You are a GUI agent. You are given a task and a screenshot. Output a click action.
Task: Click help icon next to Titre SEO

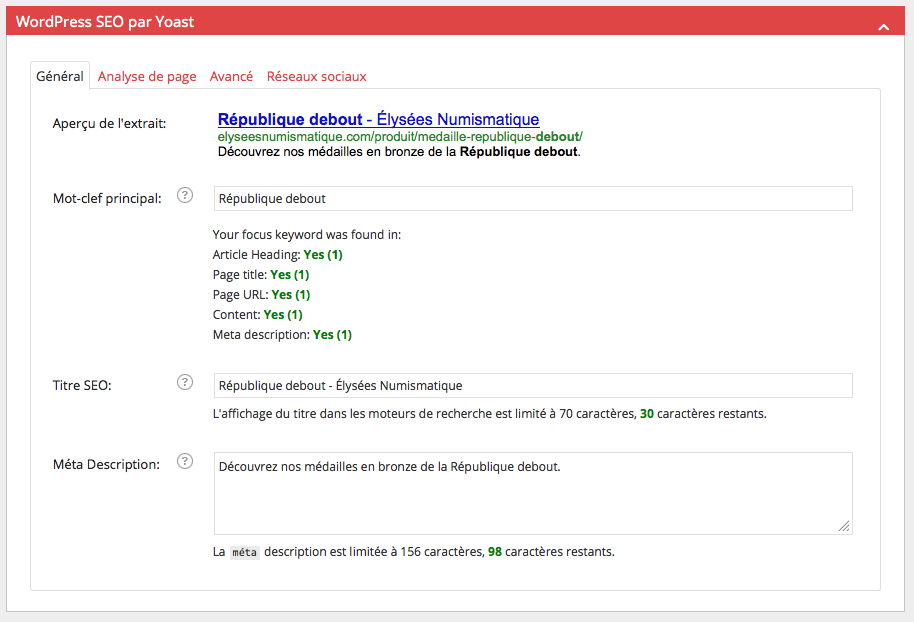click(x=185, y=382)
